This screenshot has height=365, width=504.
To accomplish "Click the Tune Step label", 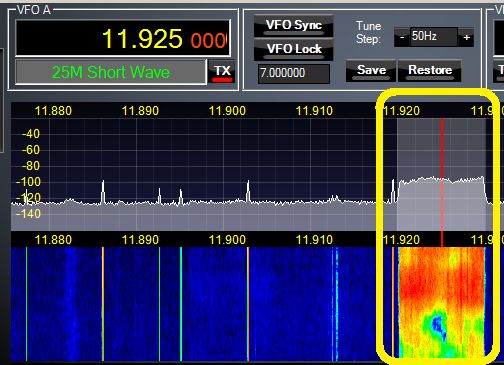I will pyautogui.click(x=368, y=33).
